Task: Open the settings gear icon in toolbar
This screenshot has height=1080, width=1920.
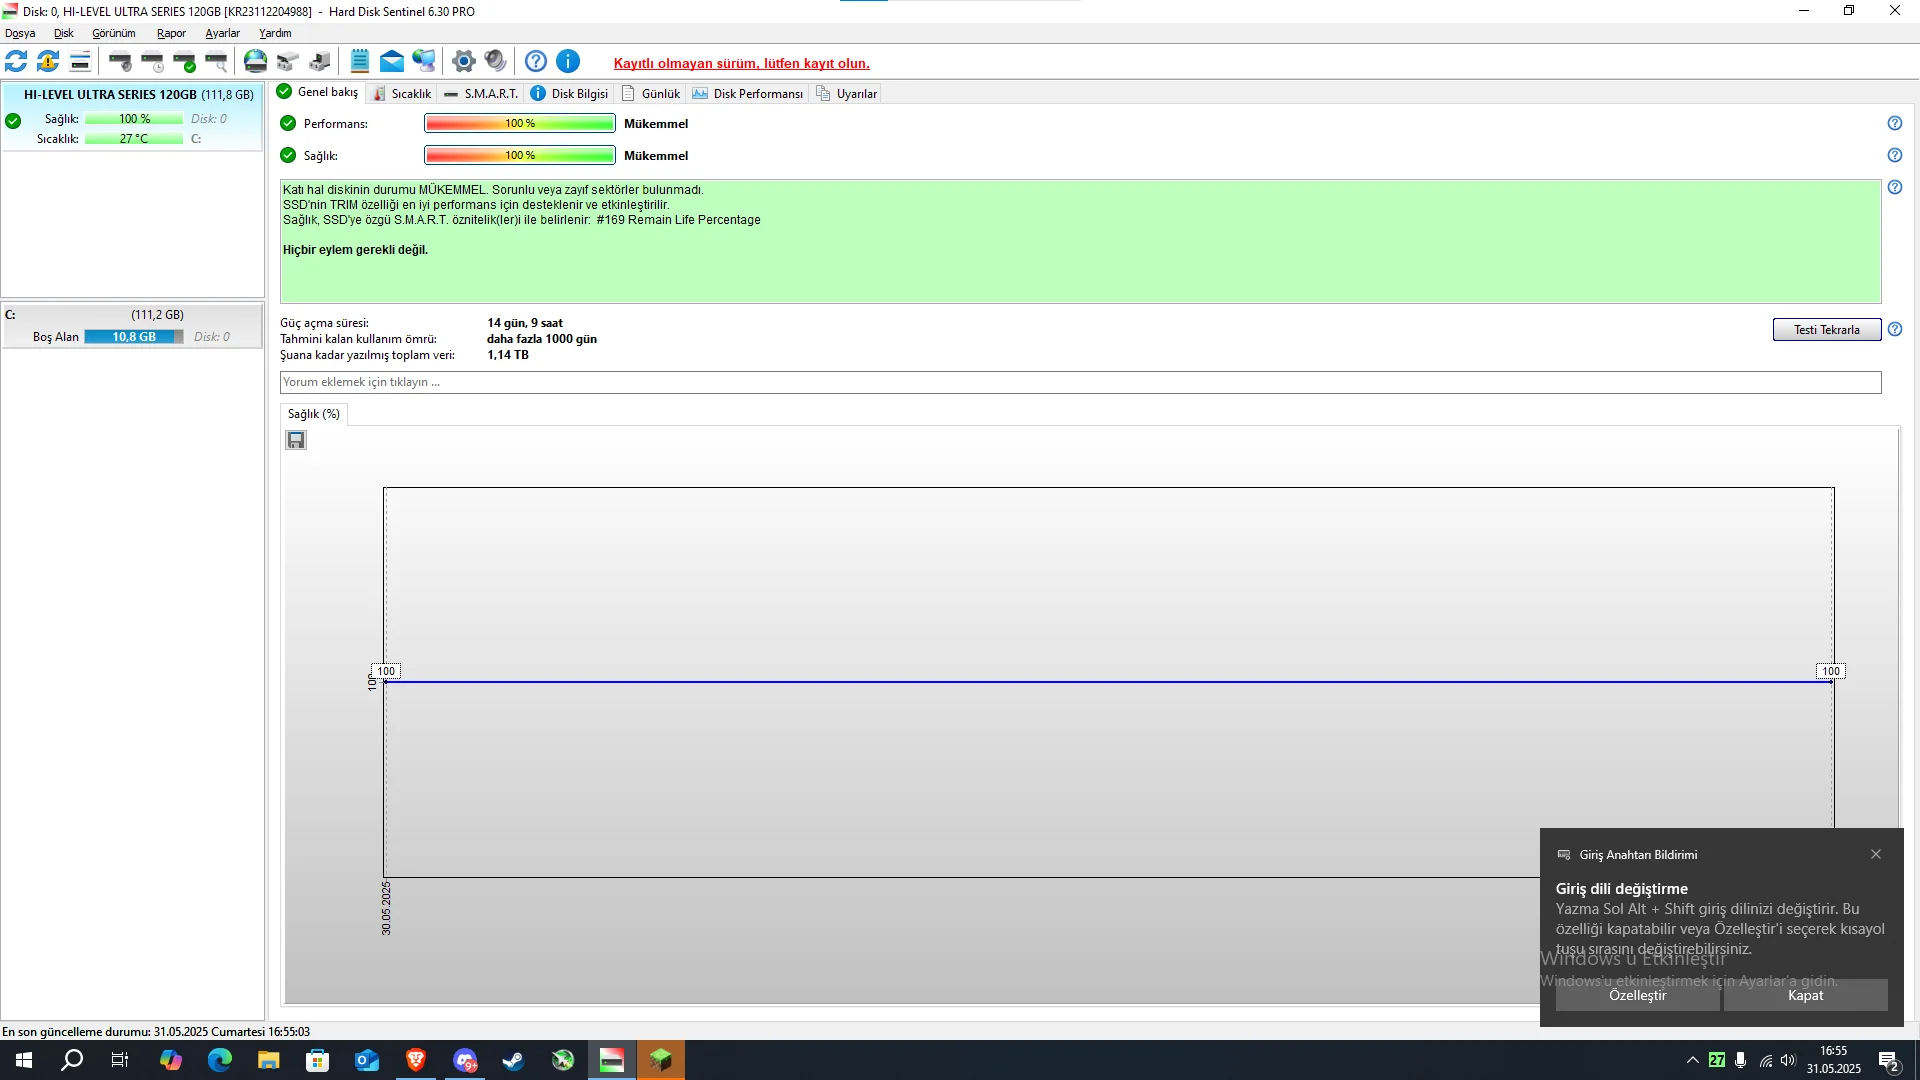Action: pyautogui.click(x=463, y=62)
